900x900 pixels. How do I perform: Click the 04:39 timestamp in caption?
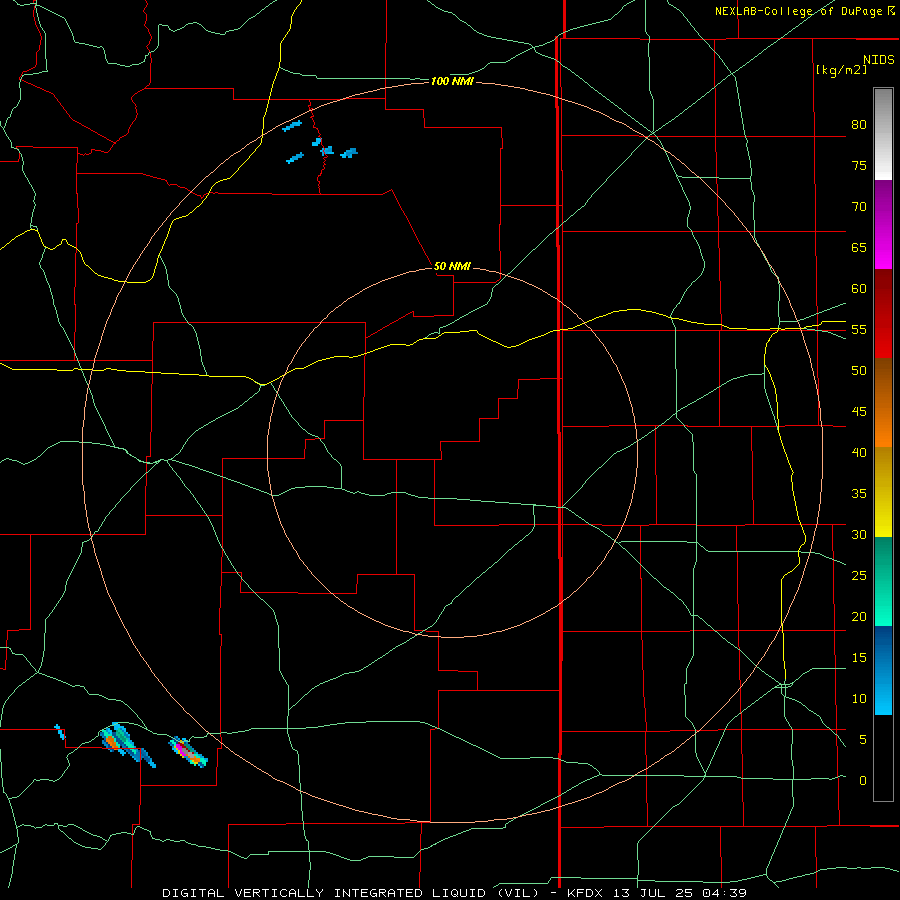tap(724, 893)
